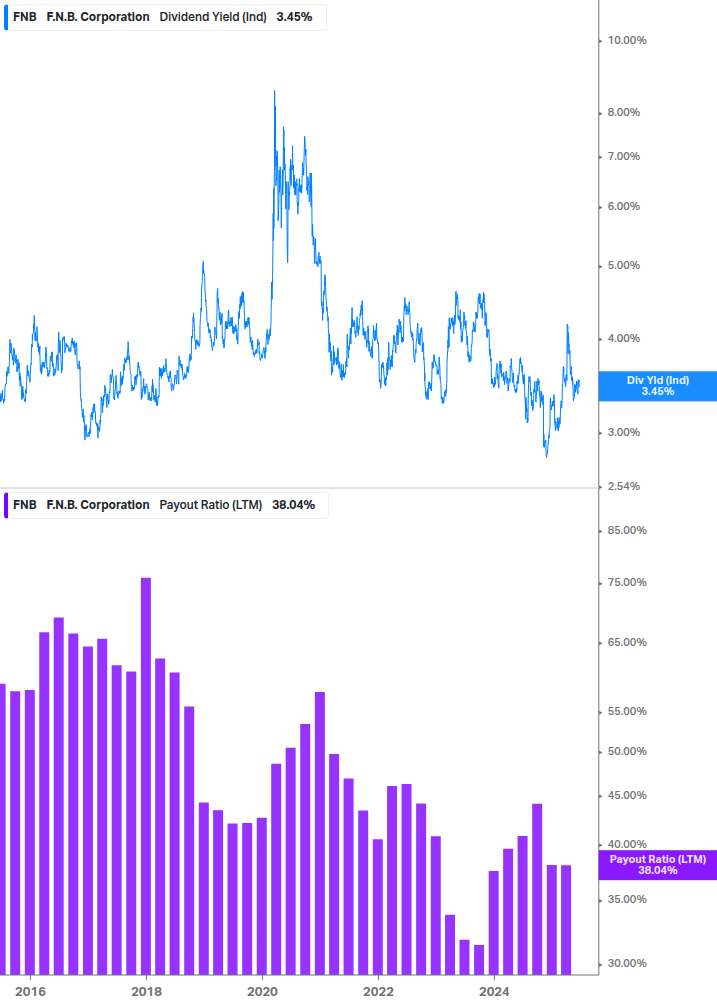Click the 8.00% axis label
Screen dimensions: 717x1005
[623, 112]
